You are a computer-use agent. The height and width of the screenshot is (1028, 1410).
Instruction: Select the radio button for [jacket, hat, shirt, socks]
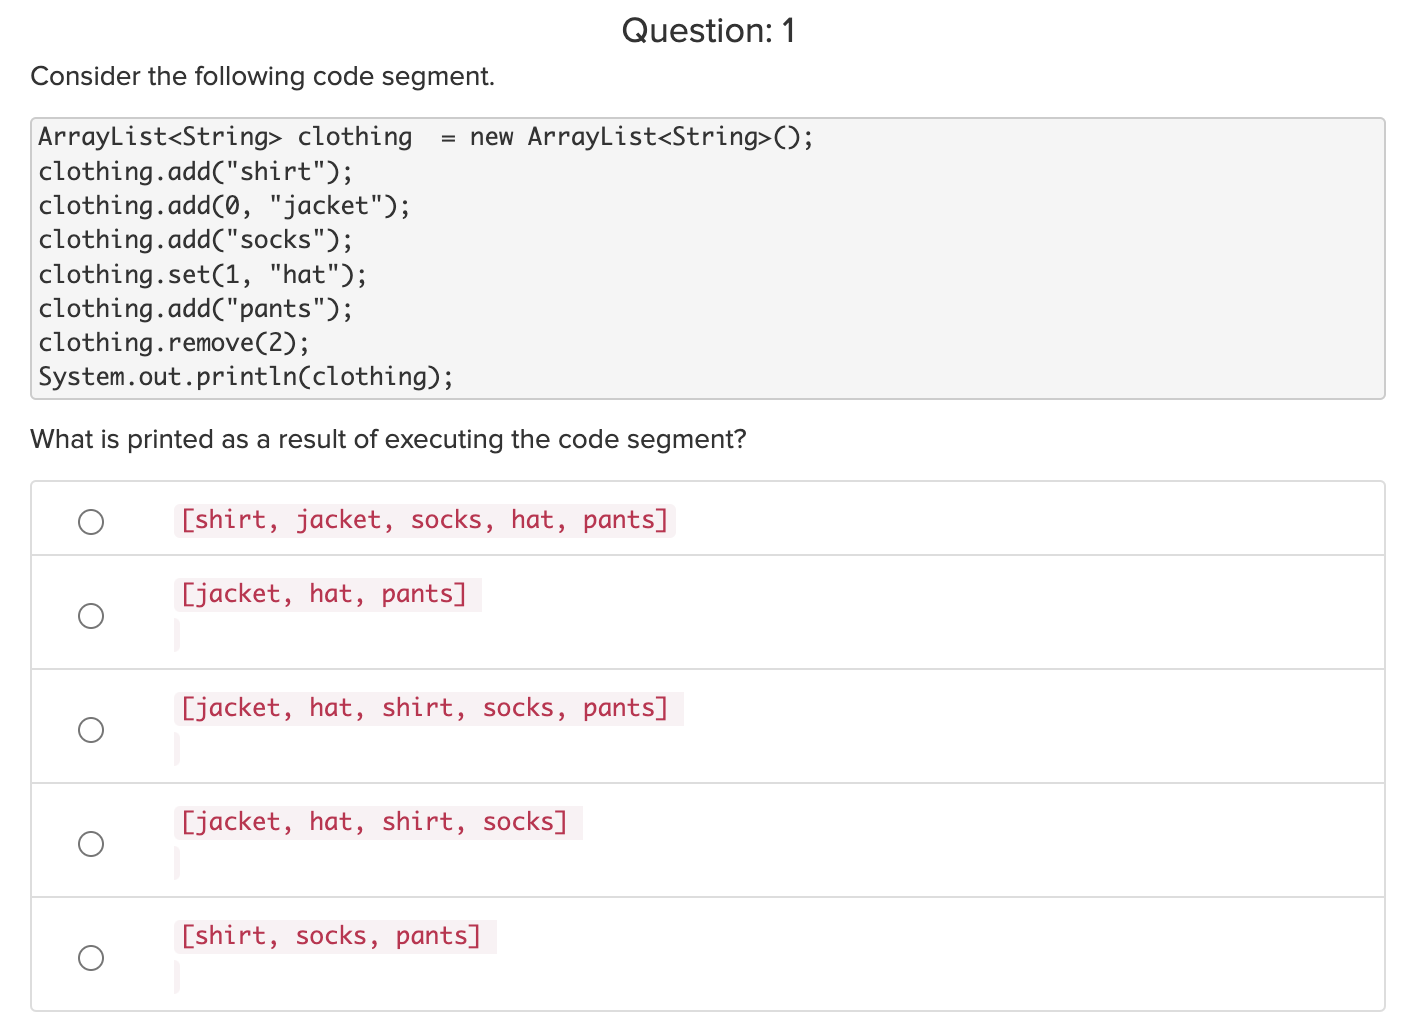(91, 844)
